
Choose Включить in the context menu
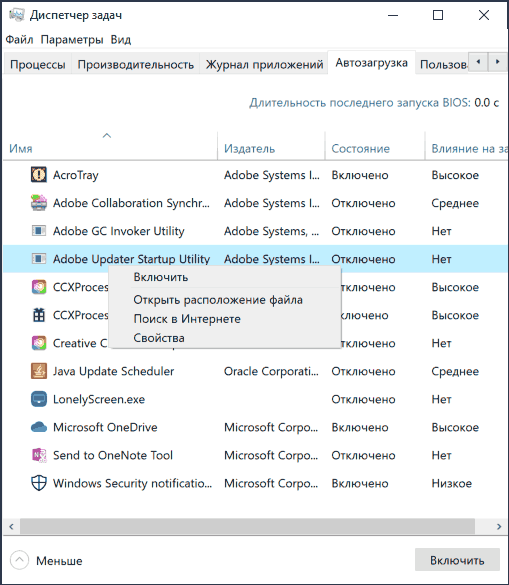pyautogui.click(x=160, y=277)
